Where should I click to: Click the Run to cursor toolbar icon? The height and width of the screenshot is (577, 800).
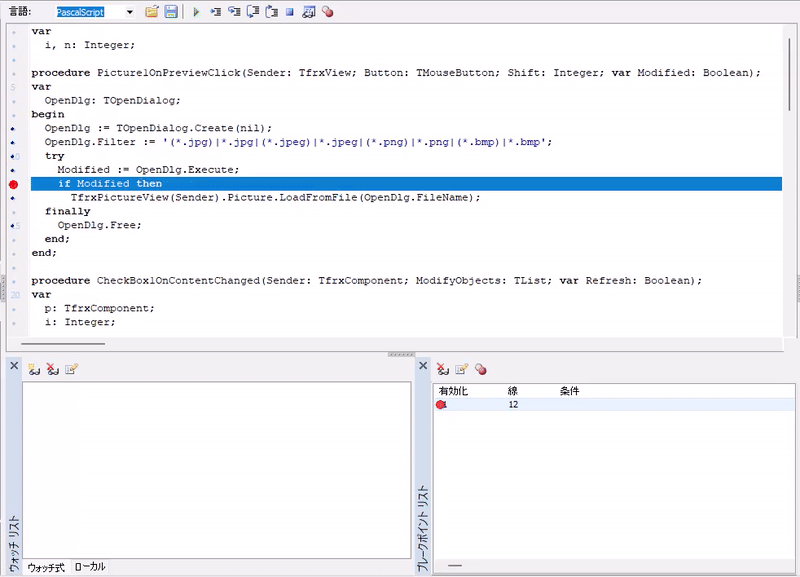215,12
